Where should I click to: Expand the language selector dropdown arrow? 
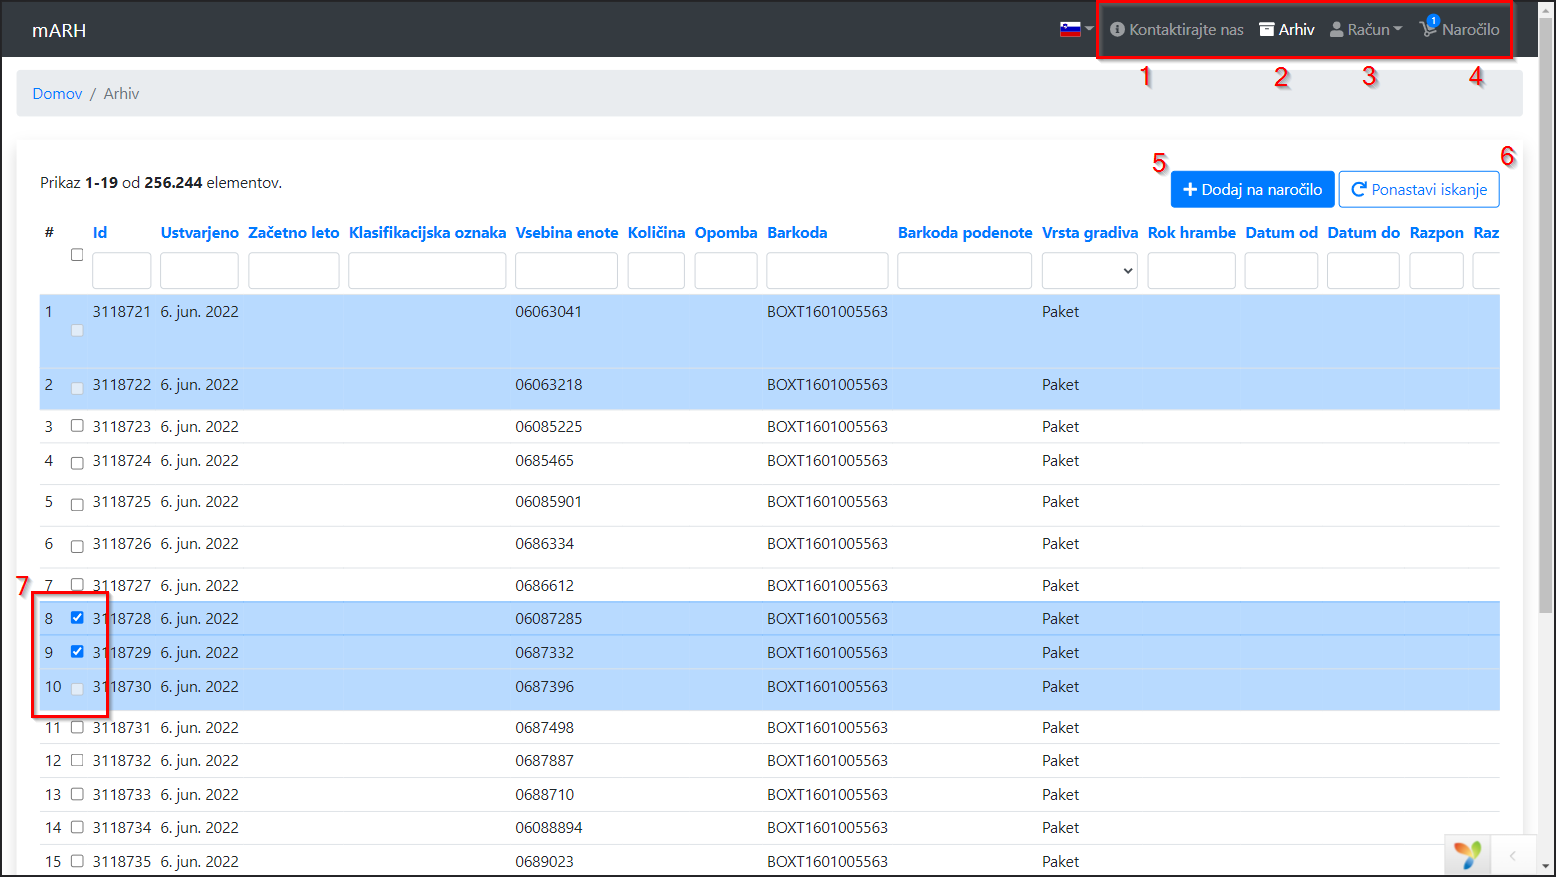[x=1089, y=29]
